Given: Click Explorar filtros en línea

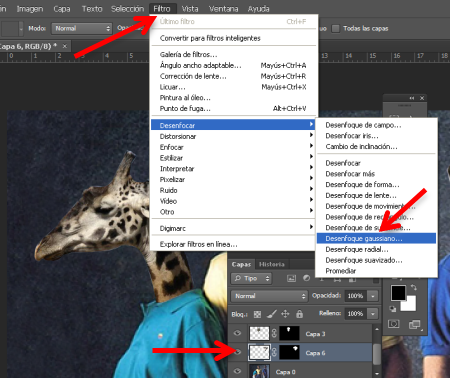Looking at the screenshot, I should [x=234, y=244].
